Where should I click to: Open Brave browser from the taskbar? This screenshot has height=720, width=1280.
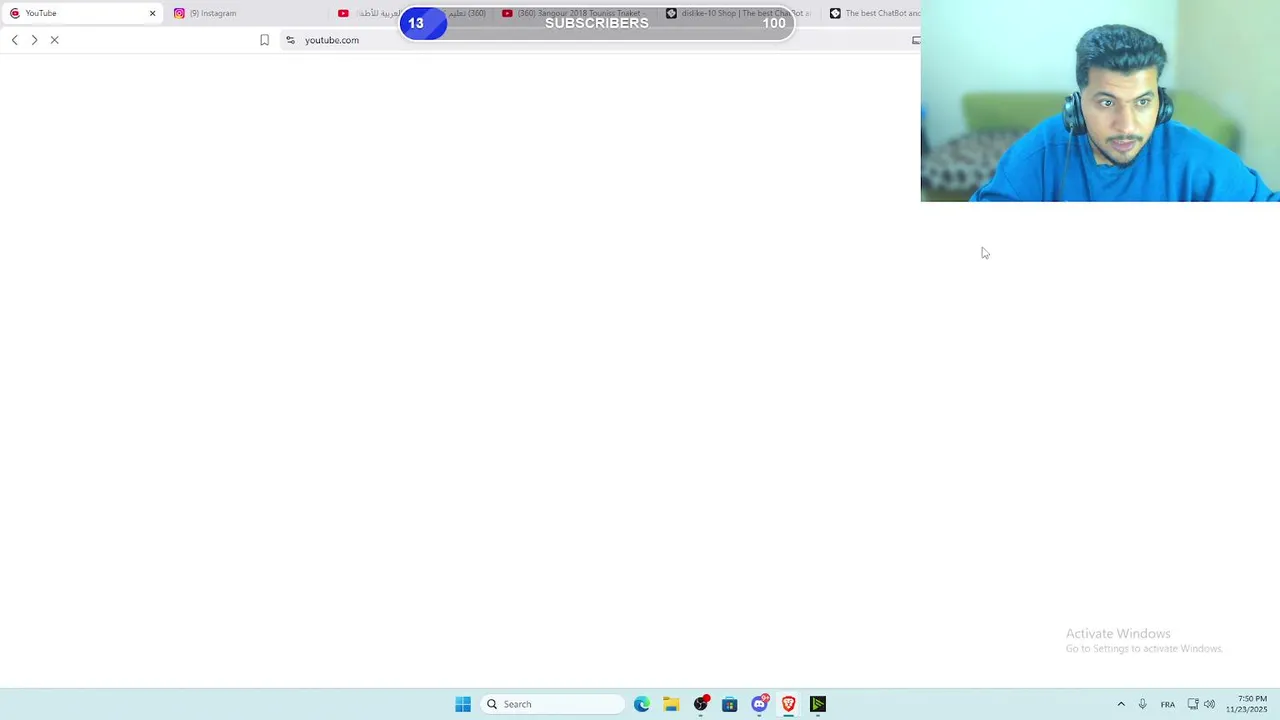(x=789, y=704)
